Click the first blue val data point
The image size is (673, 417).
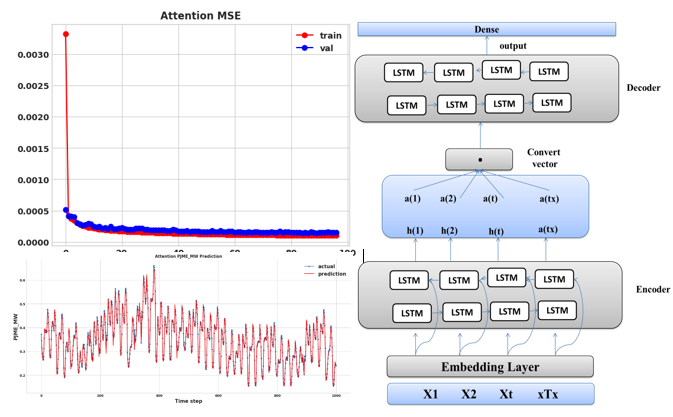pos(66,210)
